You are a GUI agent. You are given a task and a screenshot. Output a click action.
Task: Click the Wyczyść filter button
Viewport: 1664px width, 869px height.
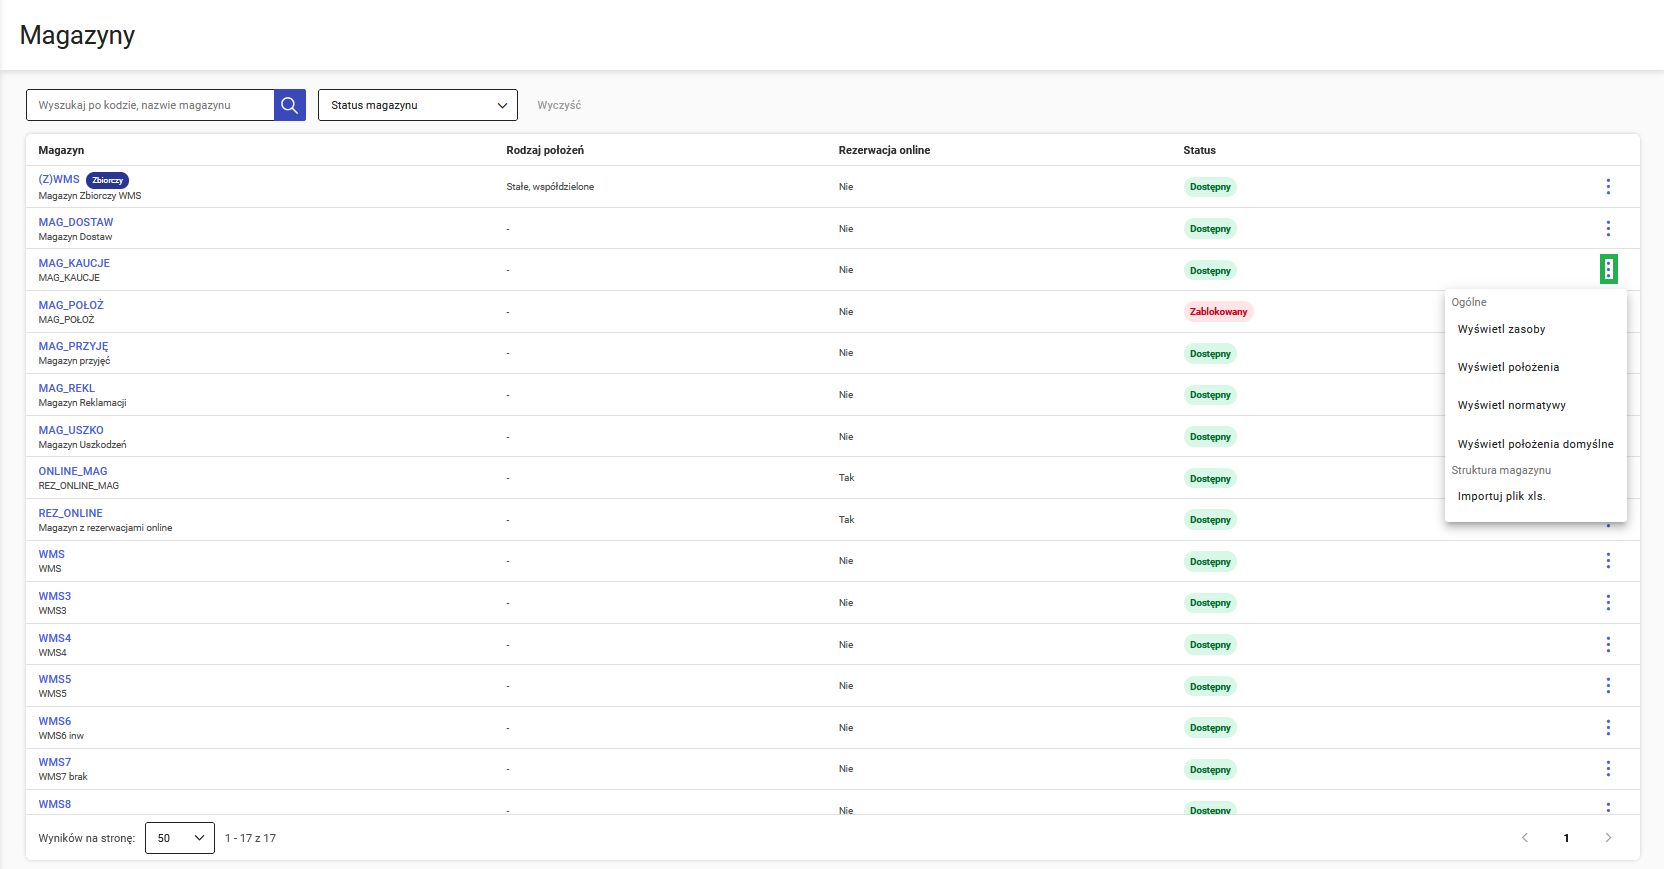(x=559, y=105)
